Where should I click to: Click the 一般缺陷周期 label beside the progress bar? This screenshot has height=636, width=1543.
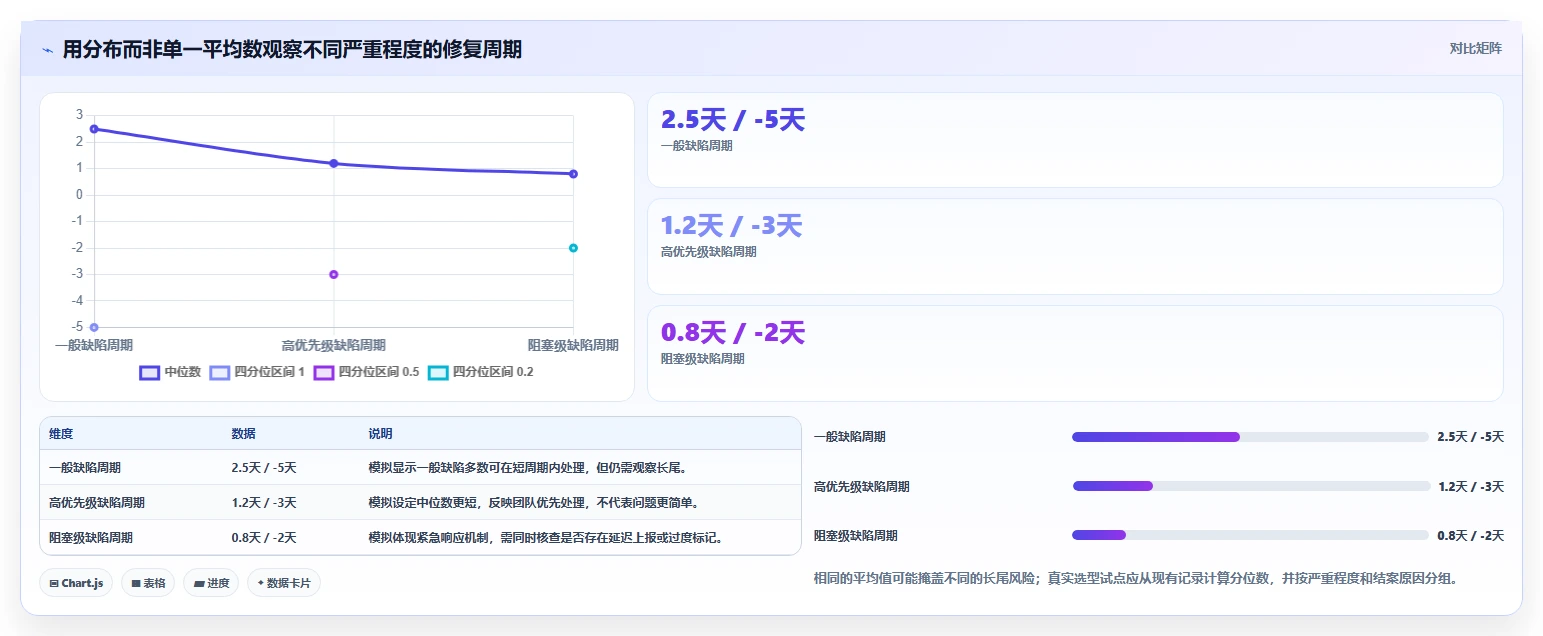click(850, 437)
